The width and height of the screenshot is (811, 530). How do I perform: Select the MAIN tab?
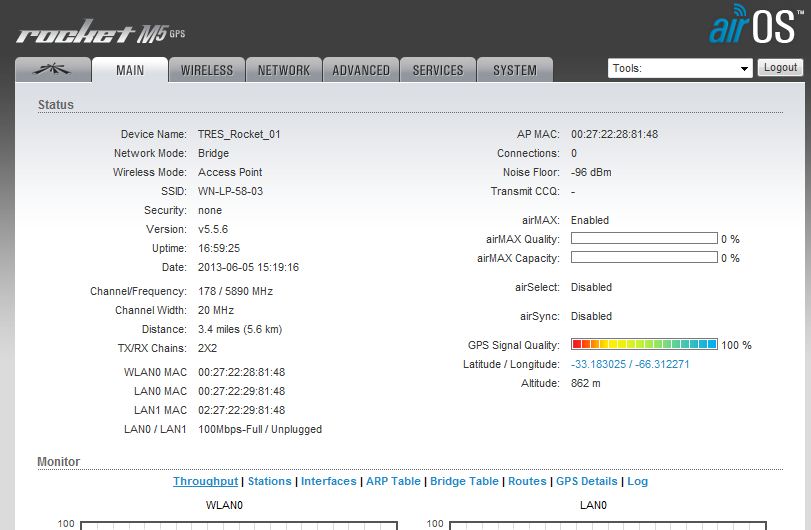coord(130,70)
